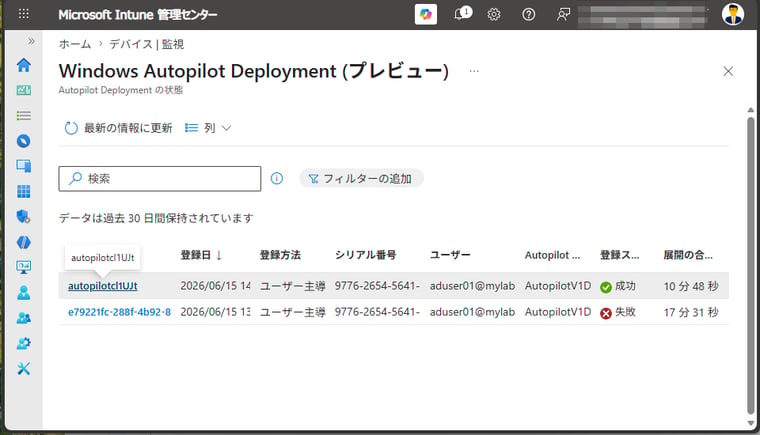
Task: Open the feedback icon
Action: [x=563, y=15]
